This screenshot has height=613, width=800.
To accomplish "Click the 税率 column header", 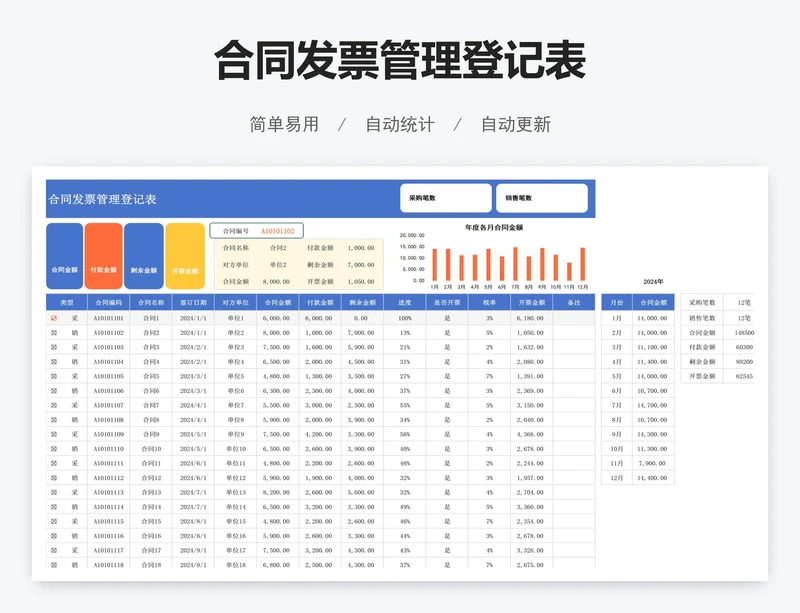I will (x=490, y=302).
